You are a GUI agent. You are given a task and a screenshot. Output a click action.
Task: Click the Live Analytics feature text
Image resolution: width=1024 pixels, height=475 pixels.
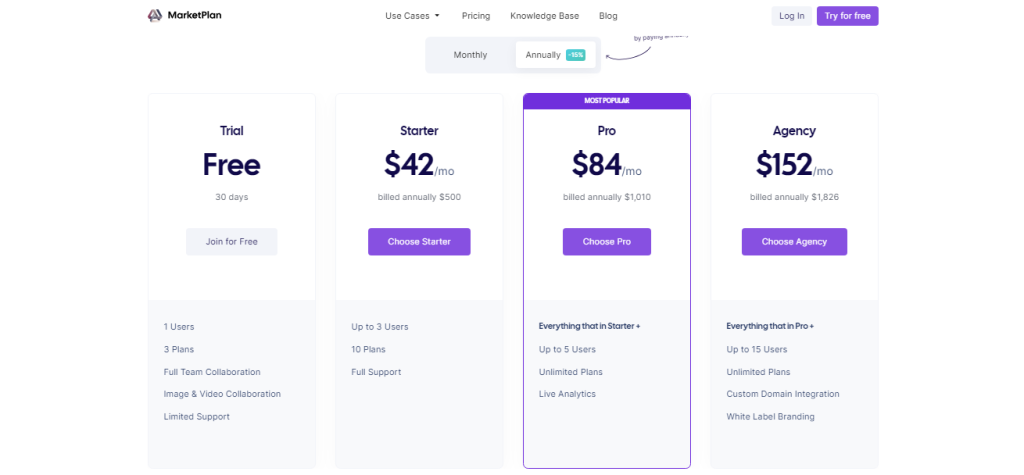[x=567, y=394]
